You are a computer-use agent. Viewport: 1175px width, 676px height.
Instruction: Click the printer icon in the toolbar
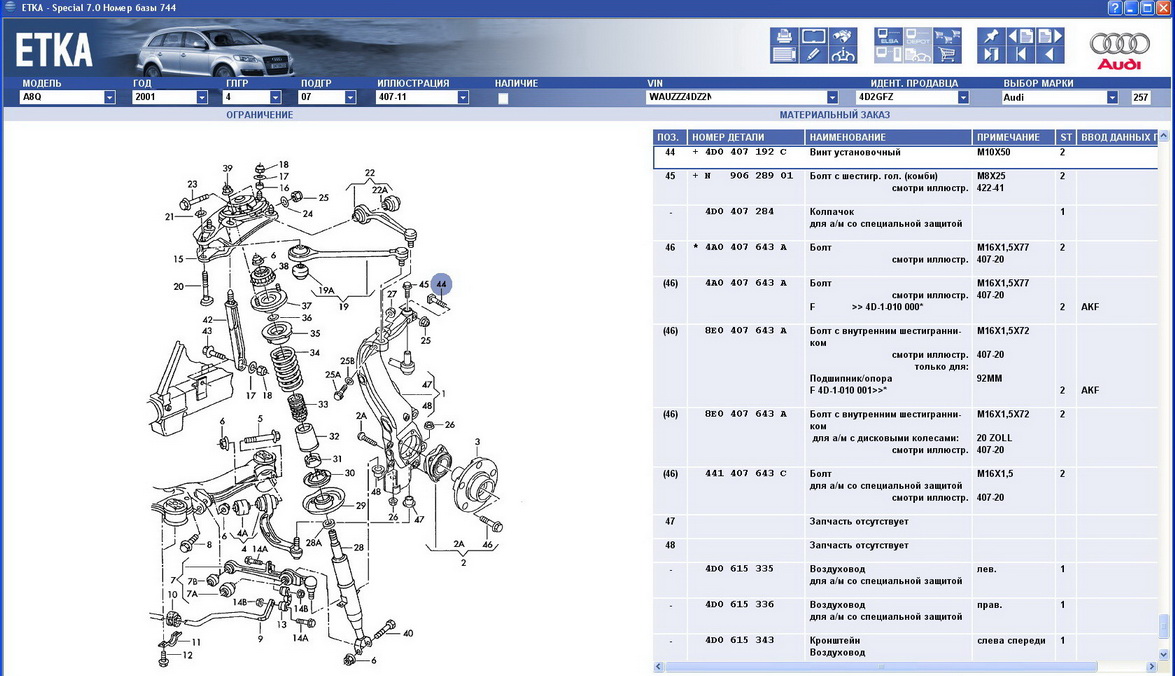pos(784,37)
